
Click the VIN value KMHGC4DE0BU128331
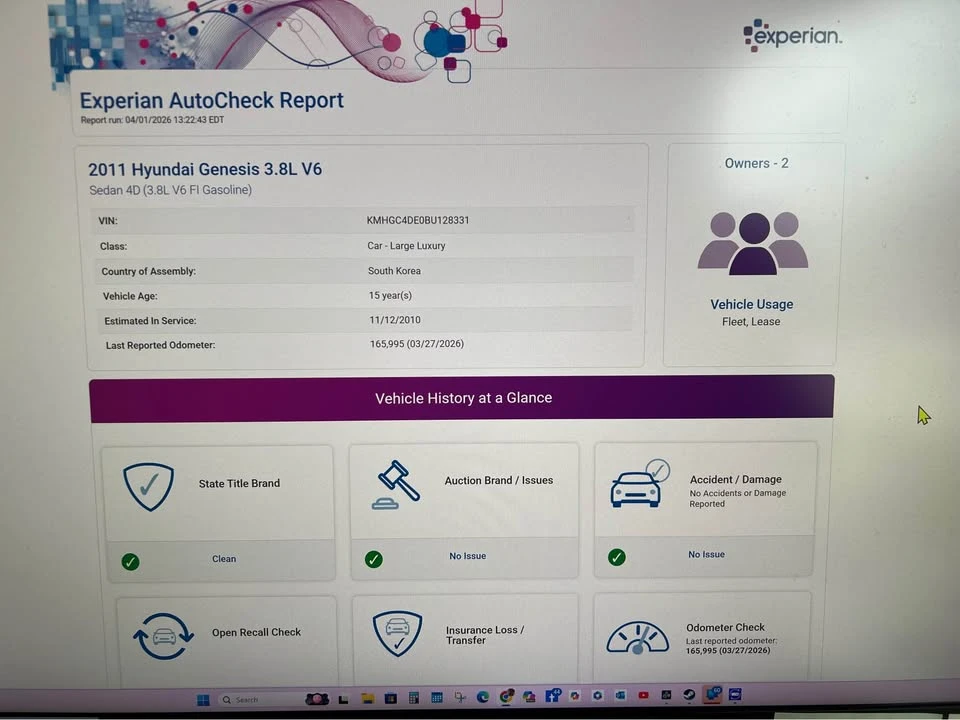[x=418, y=220]
